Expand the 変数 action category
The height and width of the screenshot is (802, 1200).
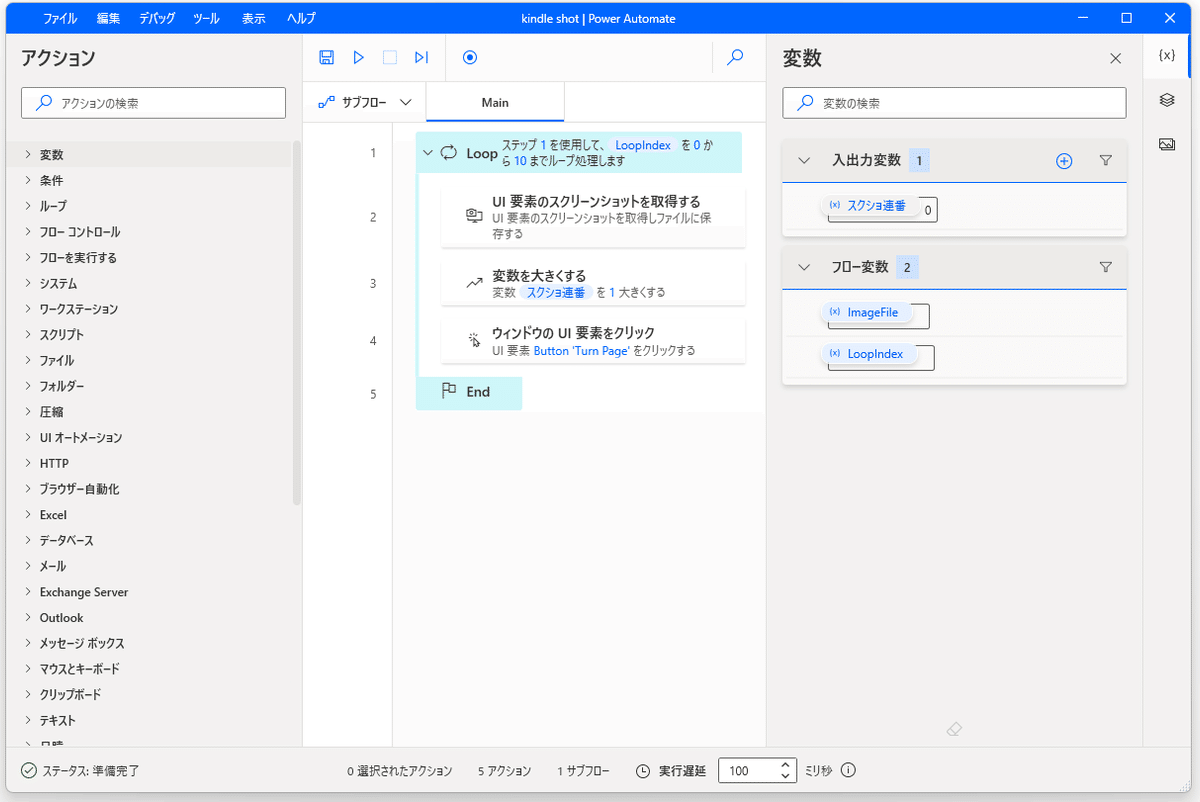pos(28,155)
